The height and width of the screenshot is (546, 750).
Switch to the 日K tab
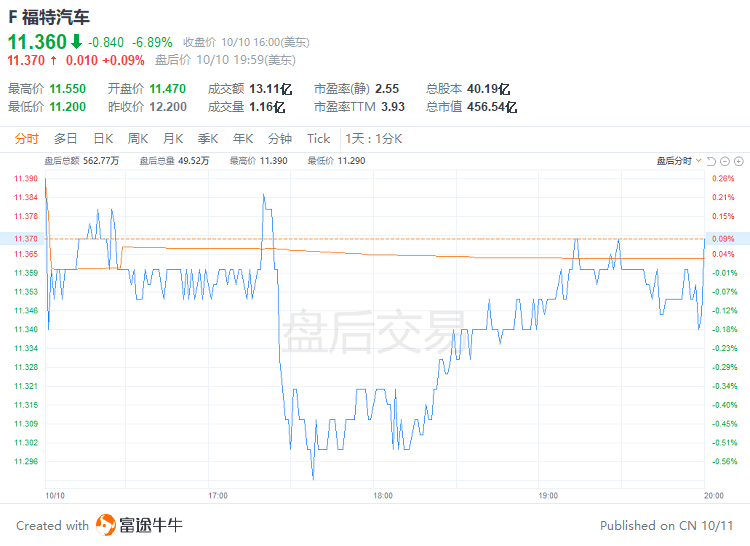(x=103, y=139)
